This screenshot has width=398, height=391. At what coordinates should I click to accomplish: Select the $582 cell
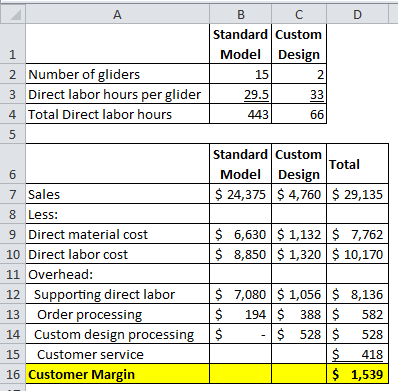357,314
